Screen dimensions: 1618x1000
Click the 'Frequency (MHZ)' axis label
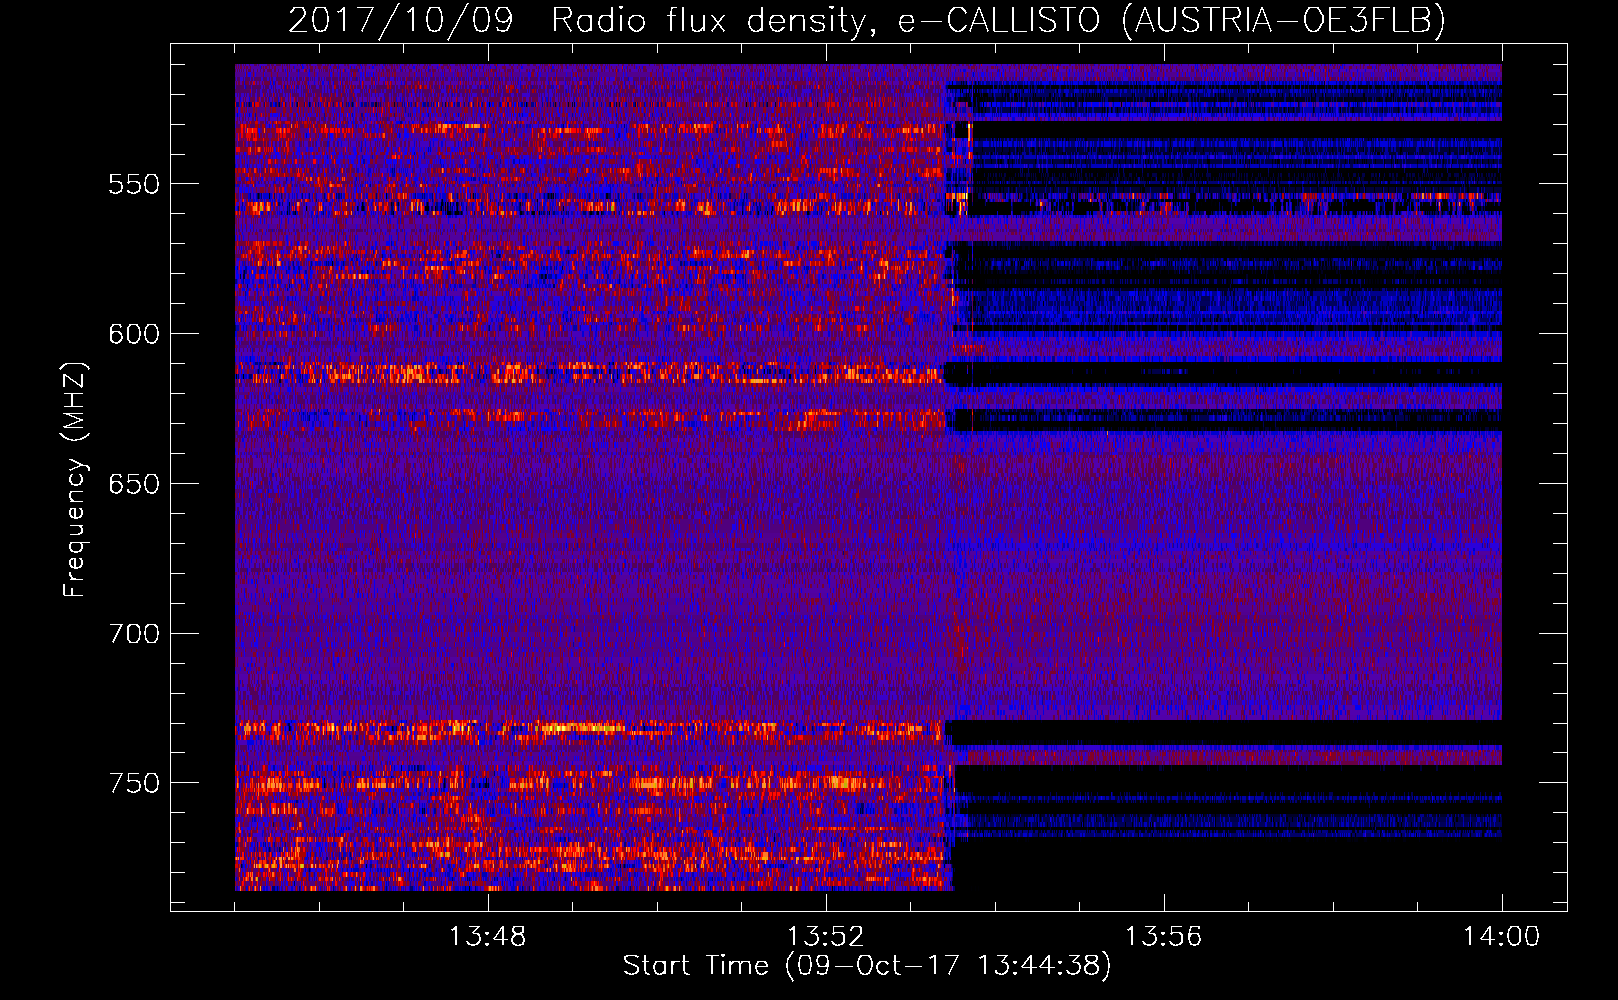click(x=74, y=480)
